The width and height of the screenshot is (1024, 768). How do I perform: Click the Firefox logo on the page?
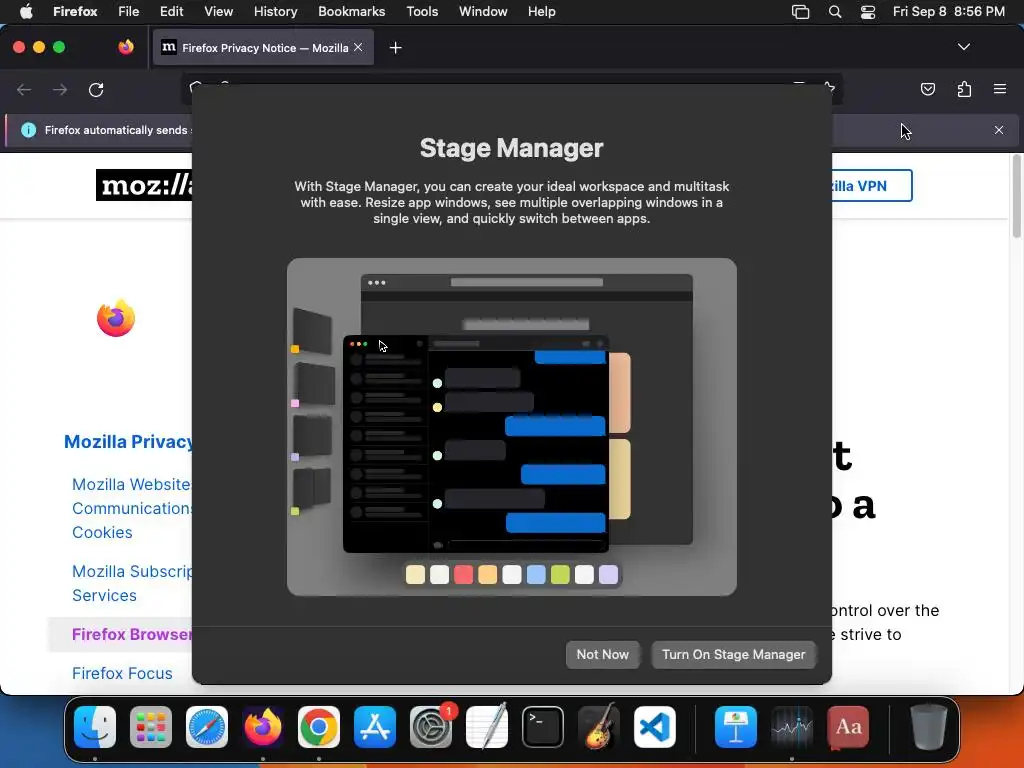[116, 318]
